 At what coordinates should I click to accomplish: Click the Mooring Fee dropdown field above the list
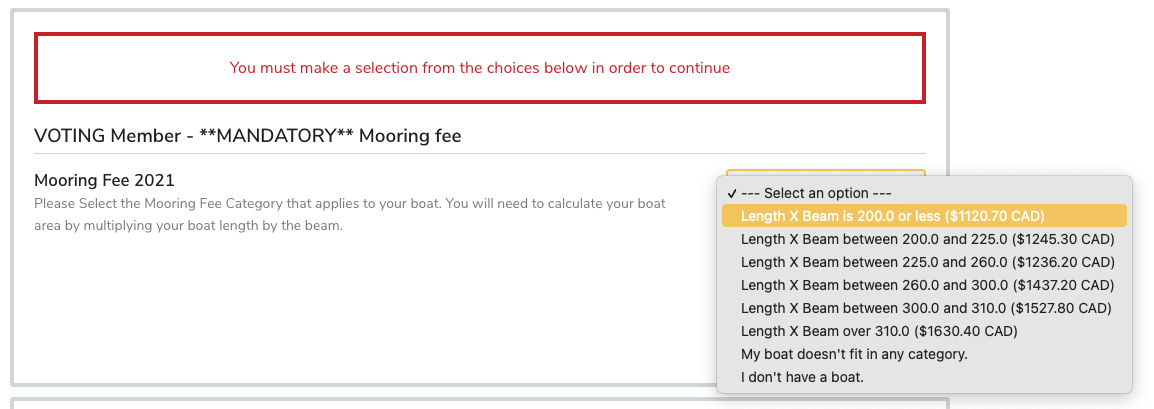[825, 174]
